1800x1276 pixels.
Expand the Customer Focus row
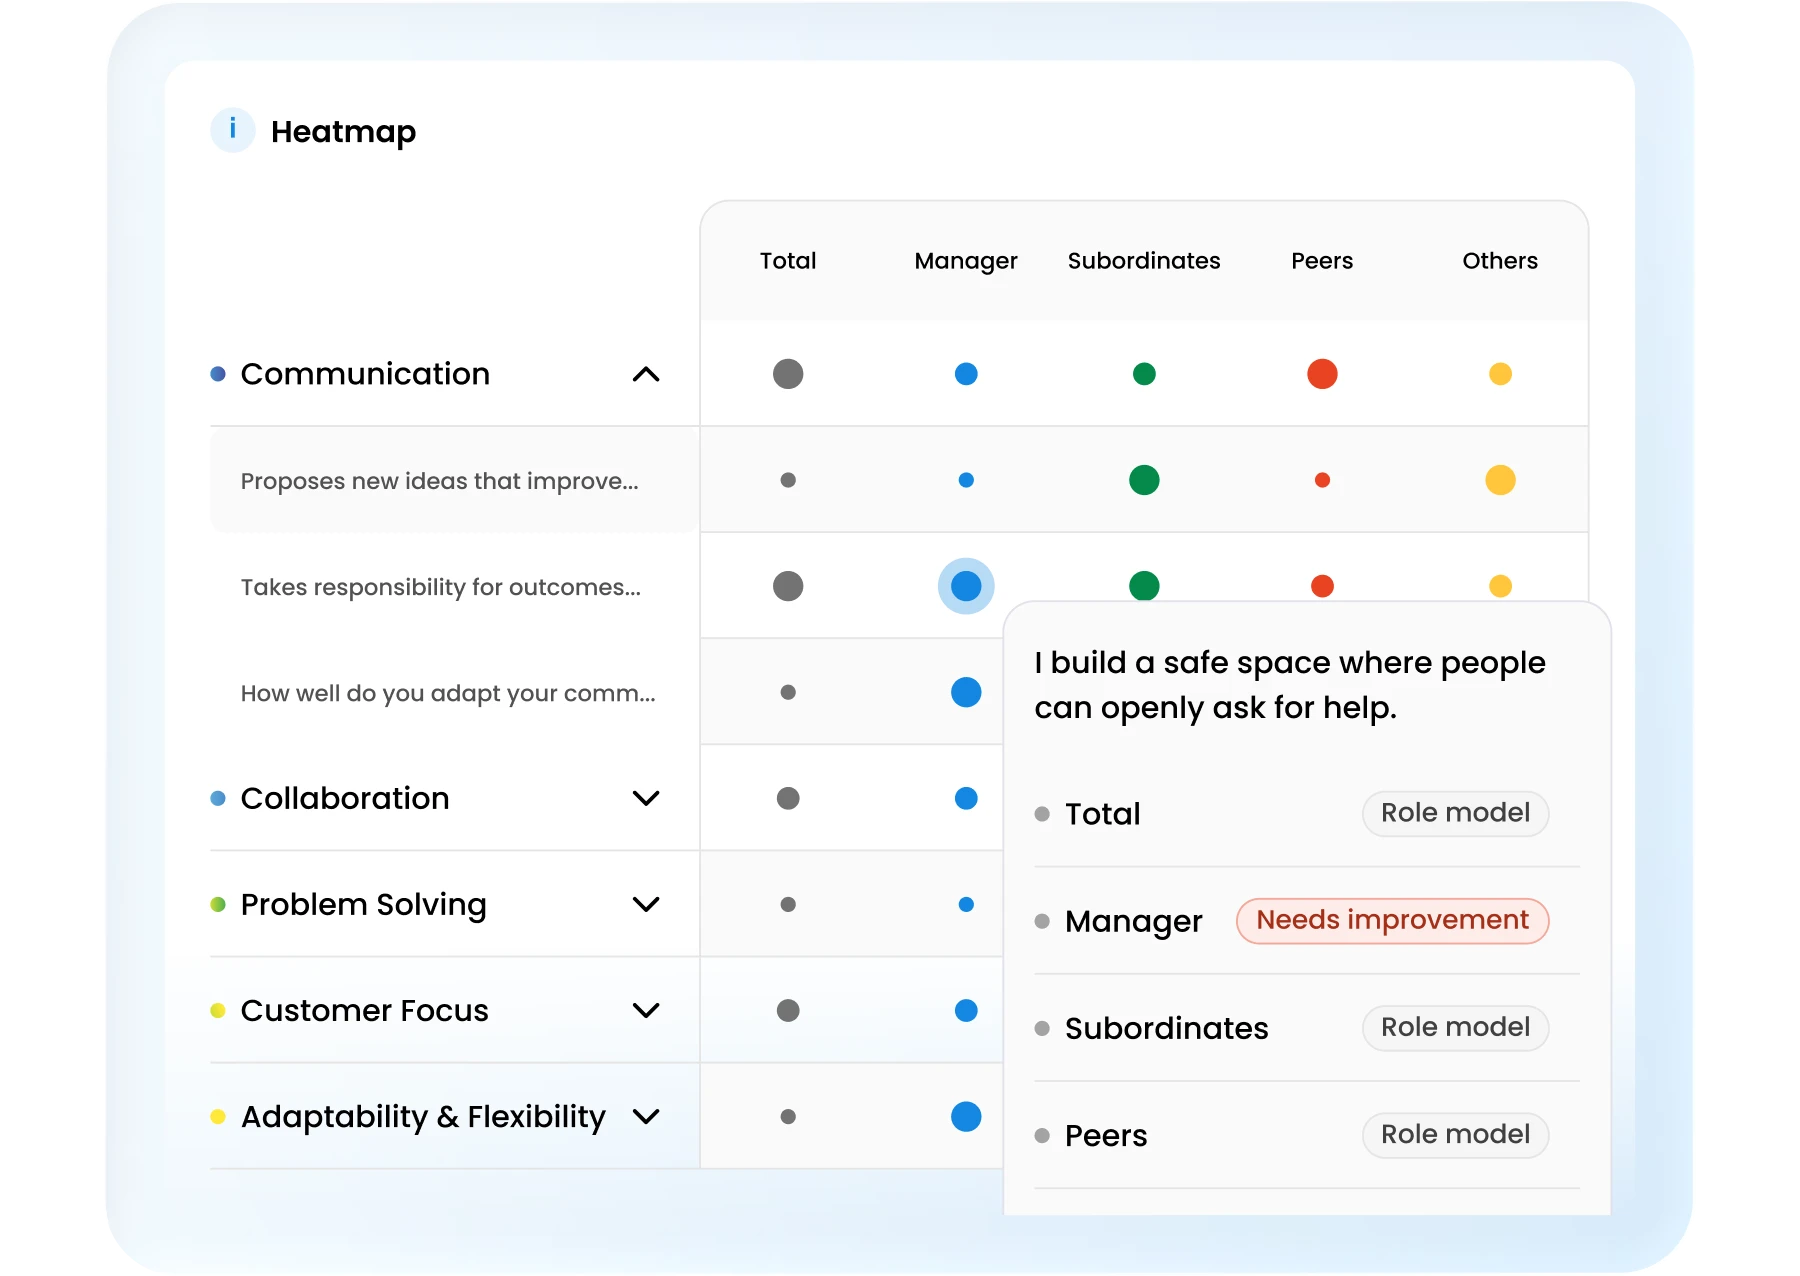648,1010
